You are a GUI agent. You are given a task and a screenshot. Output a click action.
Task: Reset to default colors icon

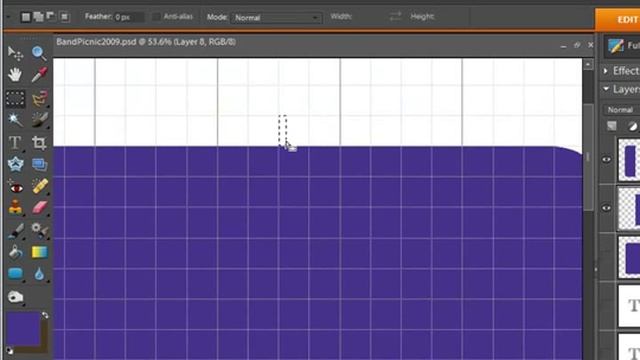(x=9, y=350)
